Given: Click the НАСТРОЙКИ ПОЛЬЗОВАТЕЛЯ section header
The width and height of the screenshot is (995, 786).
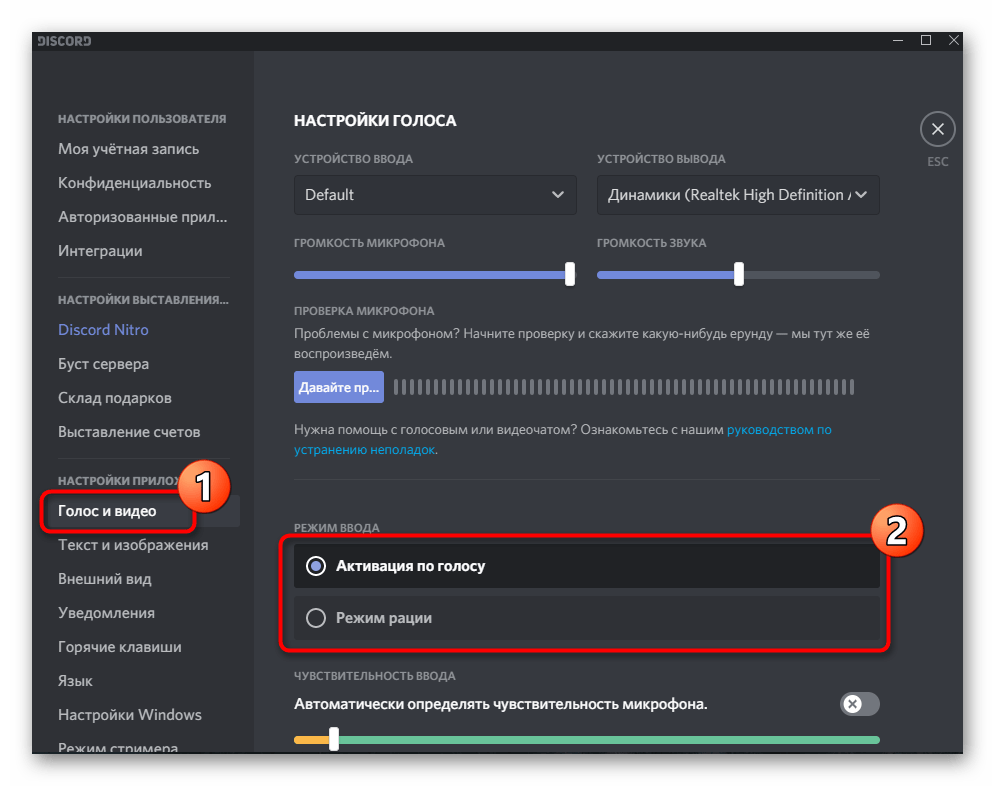Looking at the screenshot, I should (x=142, y=119).
